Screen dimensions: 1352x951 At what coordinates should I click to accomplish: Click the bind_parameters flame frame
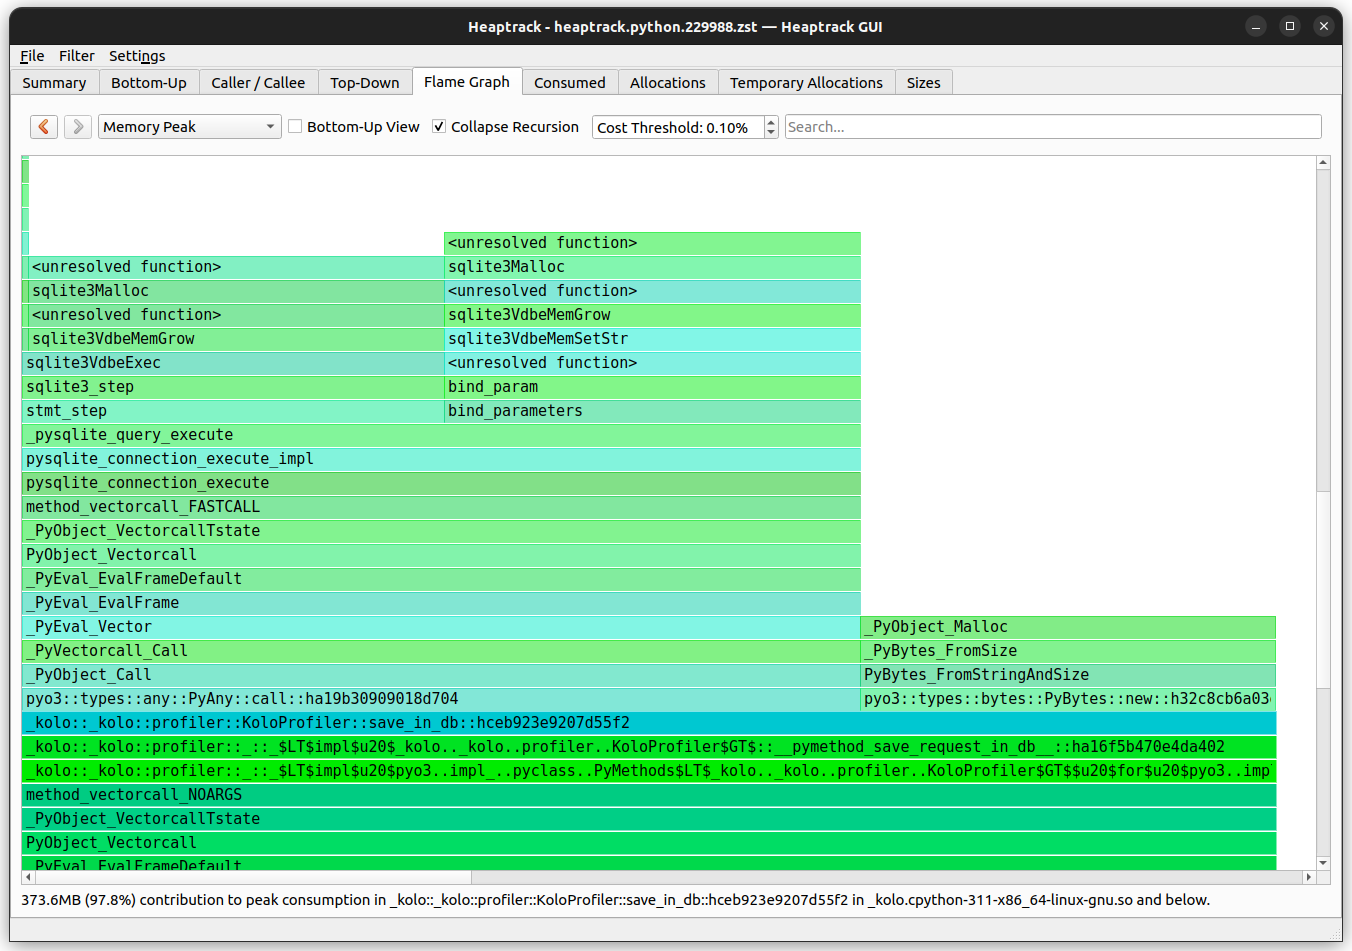pos(652,411)
